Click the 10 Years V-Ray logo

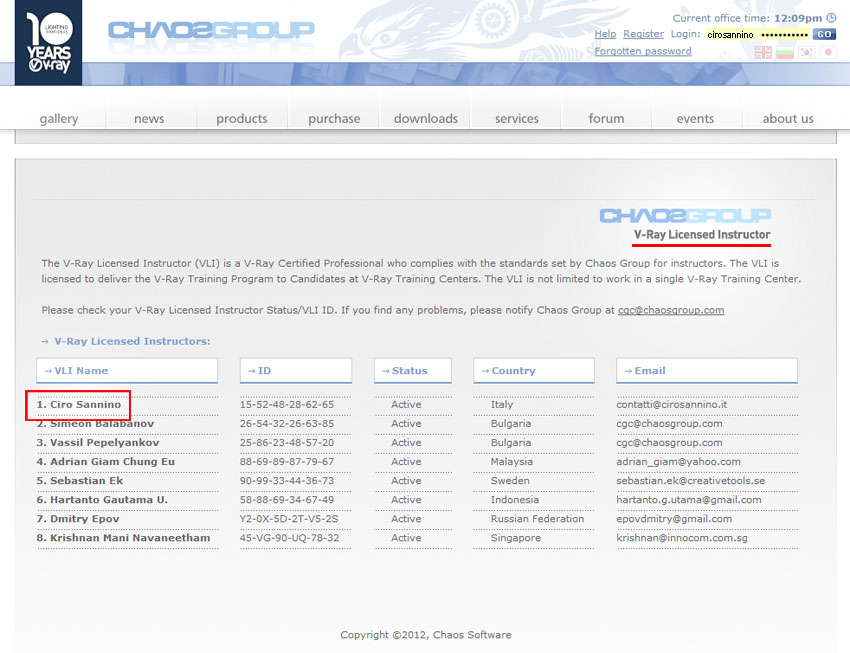(48, 42)
